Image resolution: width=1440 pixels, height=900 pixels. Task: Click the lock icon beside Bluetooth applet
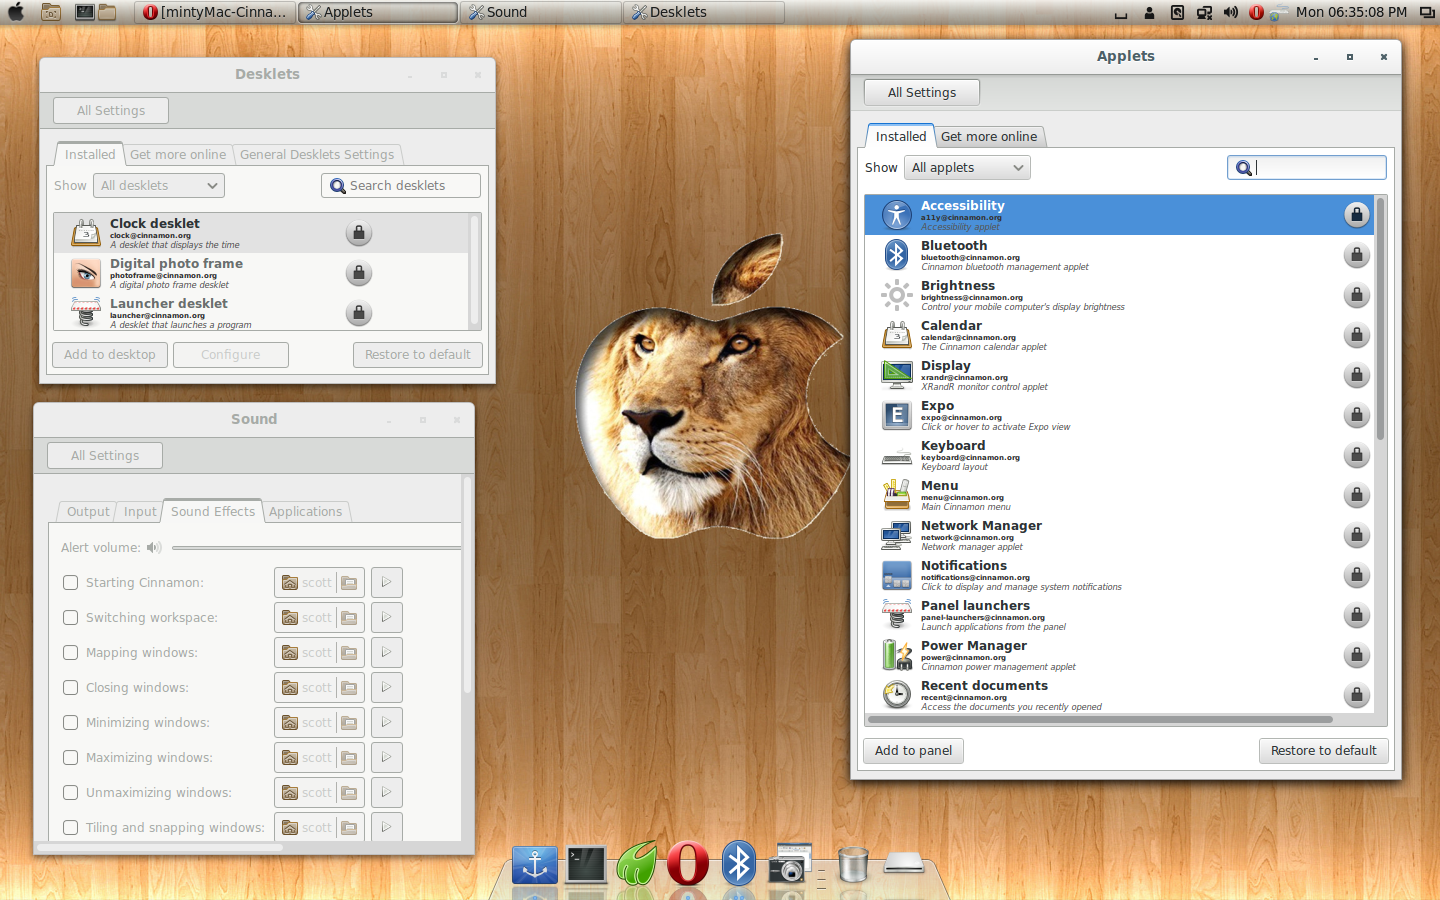1356,255
